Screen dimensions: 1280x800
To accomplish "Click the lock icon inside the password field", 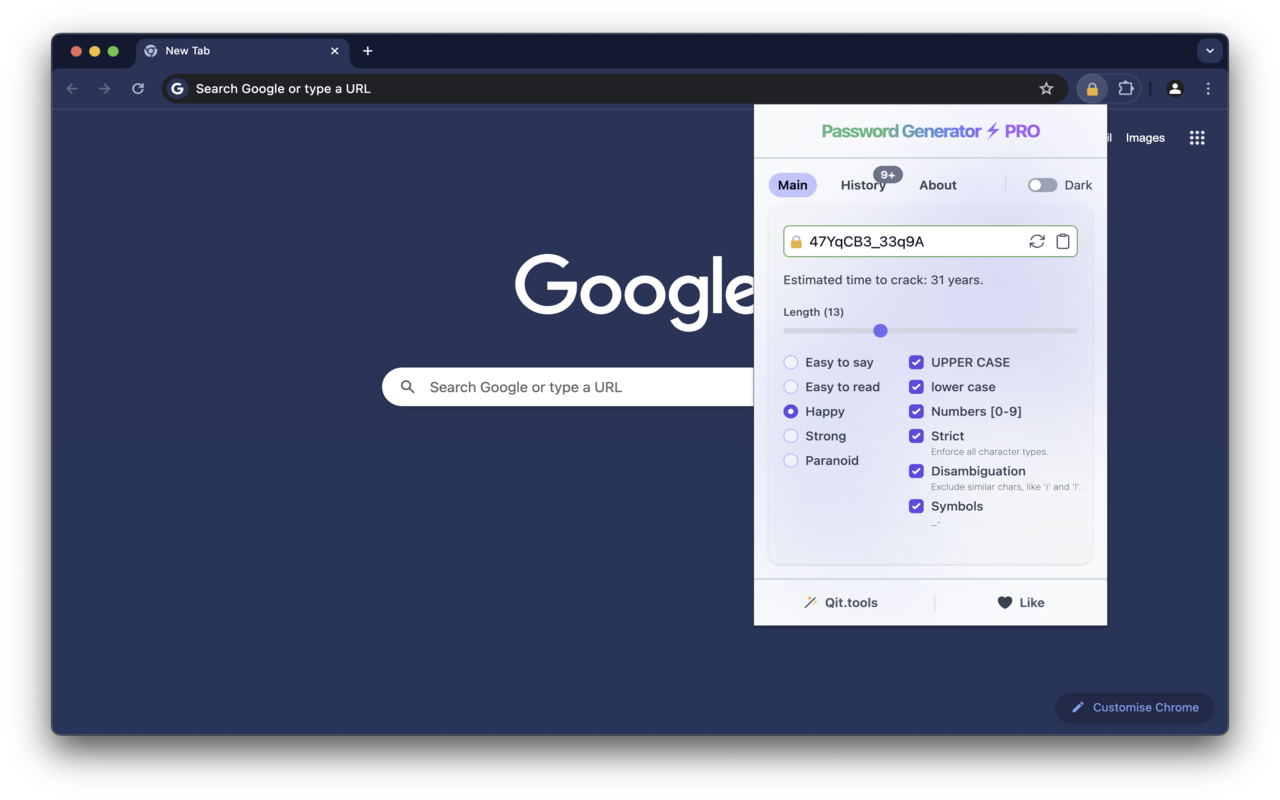I will [796, 241].
